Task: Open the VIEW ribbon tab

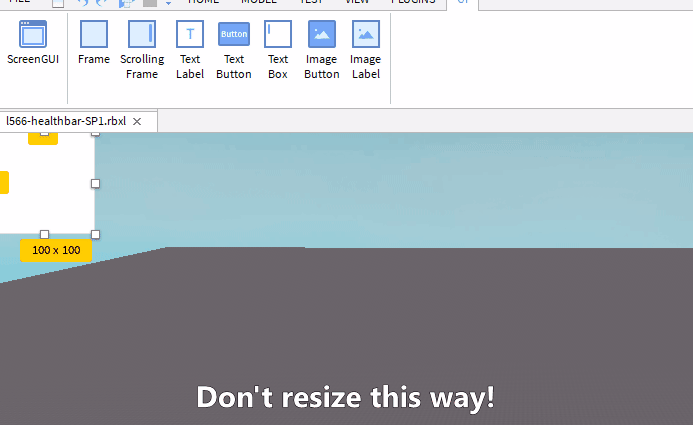Action: 357,2
